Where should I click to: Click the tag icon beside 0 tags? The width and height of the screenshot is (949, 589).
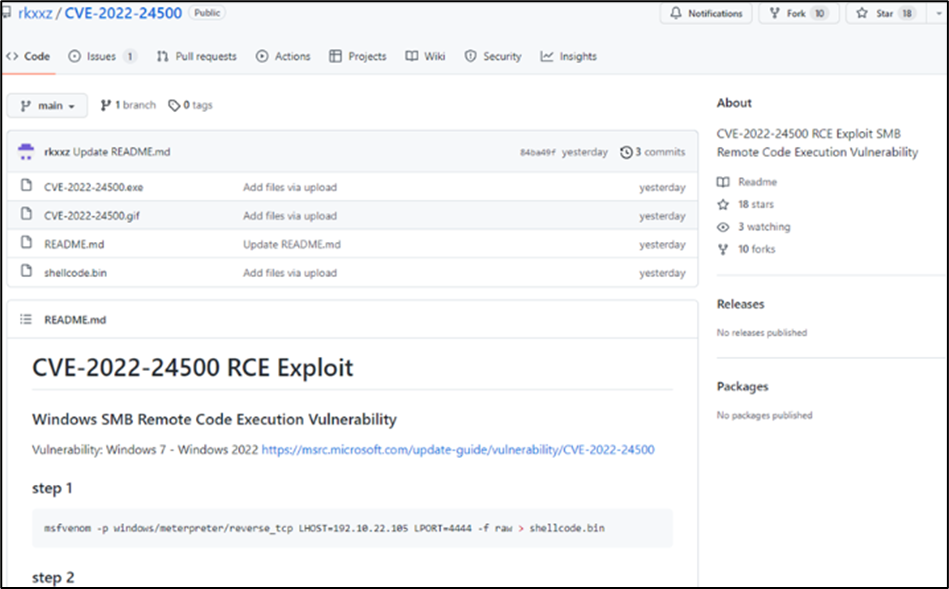tap(174, 106)
